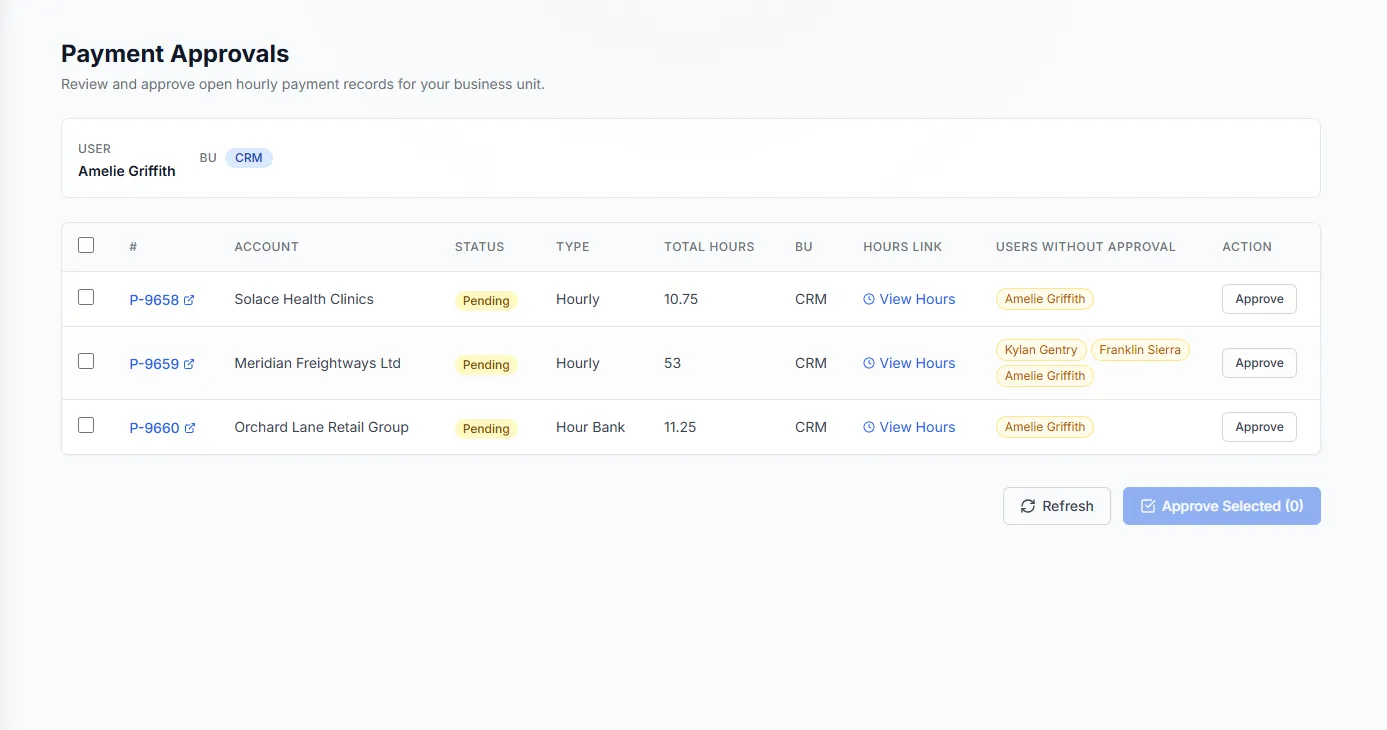
Task: Select the checkbox for payment P-9659
Action: tap(86, 361)
